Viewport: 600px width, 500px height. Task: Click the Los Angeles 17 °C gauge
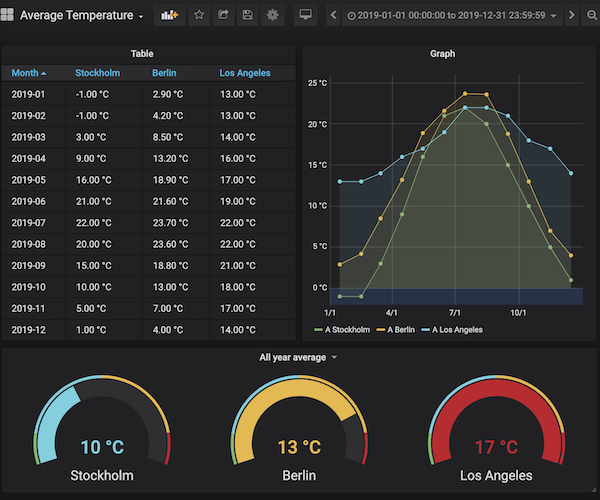coord(496,420)
